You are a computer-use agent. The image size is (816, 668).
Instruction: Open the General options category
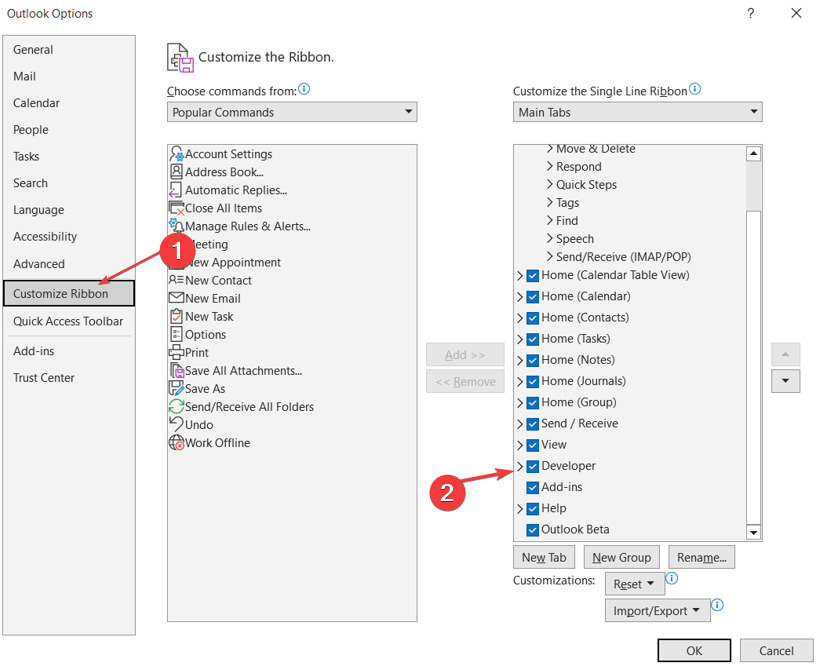click(69, 49)
